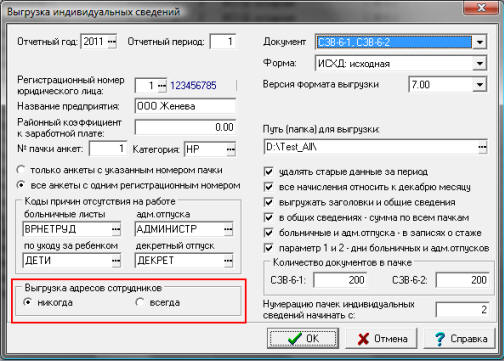Browse for the export folder path ellipsis
The image size is (504, 361).
click(482, 147)
